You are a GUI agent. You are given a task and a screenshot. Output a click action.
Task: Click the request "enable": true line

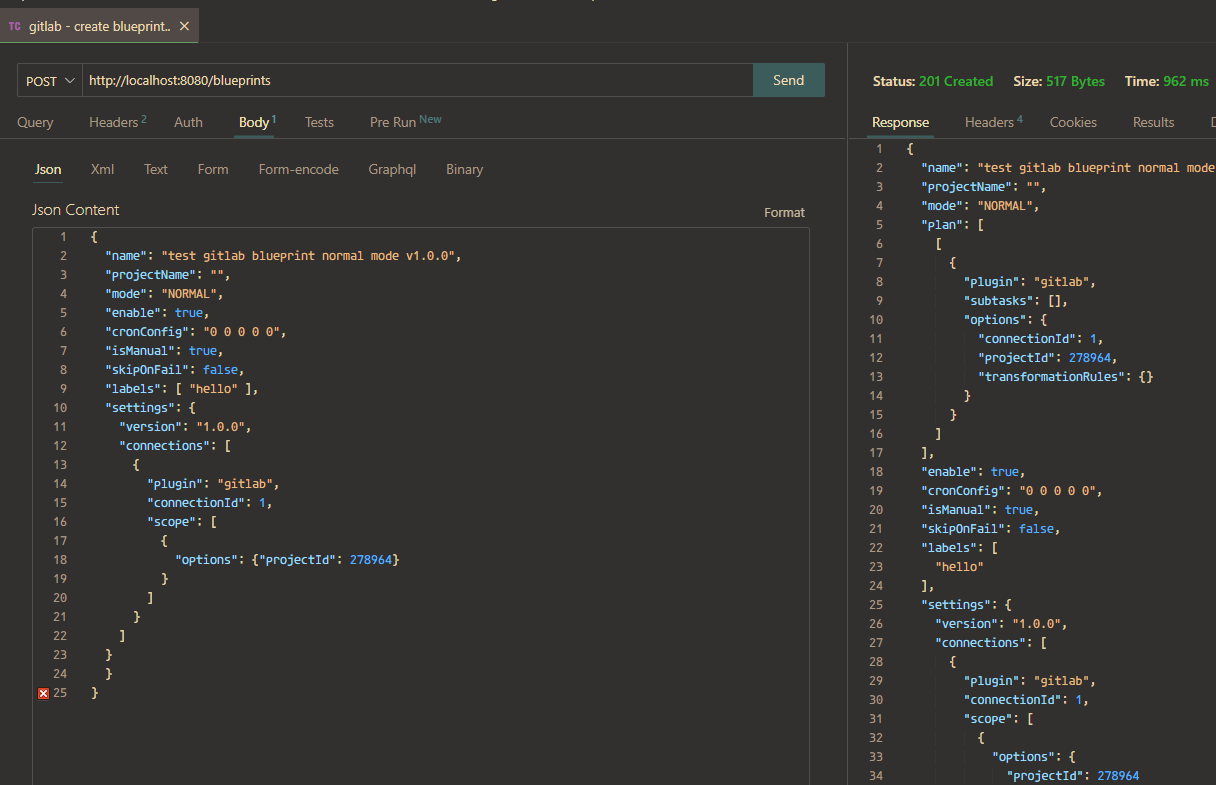click(157, 313)
